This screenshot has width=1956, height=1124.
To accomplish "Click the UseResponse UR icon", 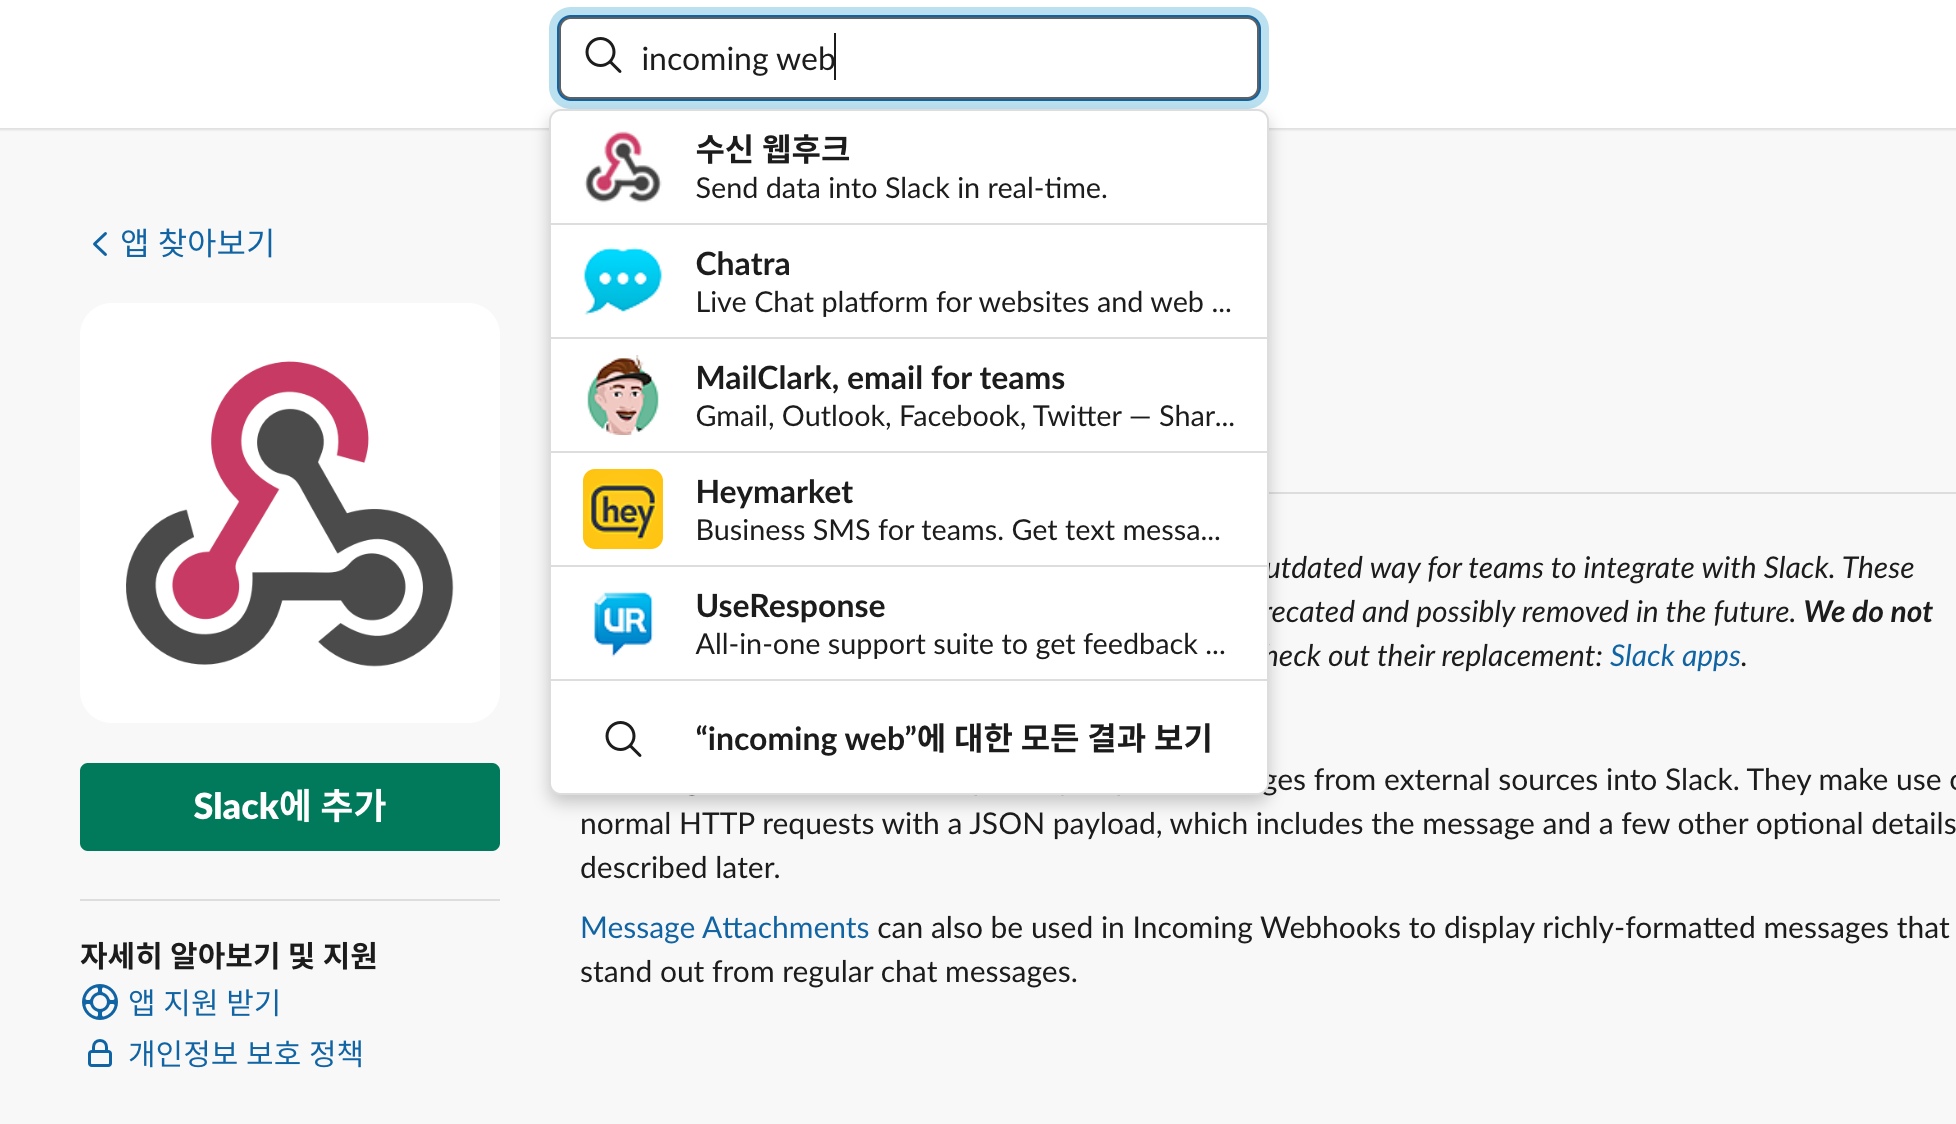I will (622, 624).
